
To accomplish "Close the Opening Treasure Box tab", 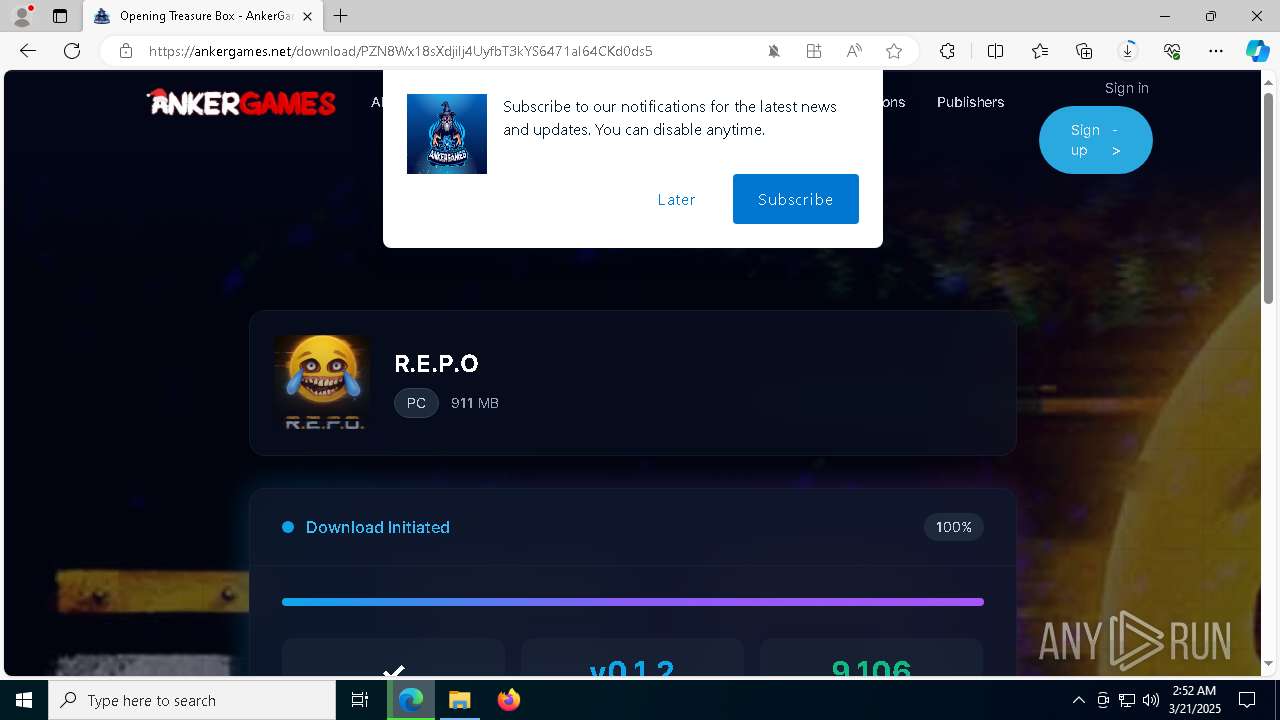I will 307,16.
